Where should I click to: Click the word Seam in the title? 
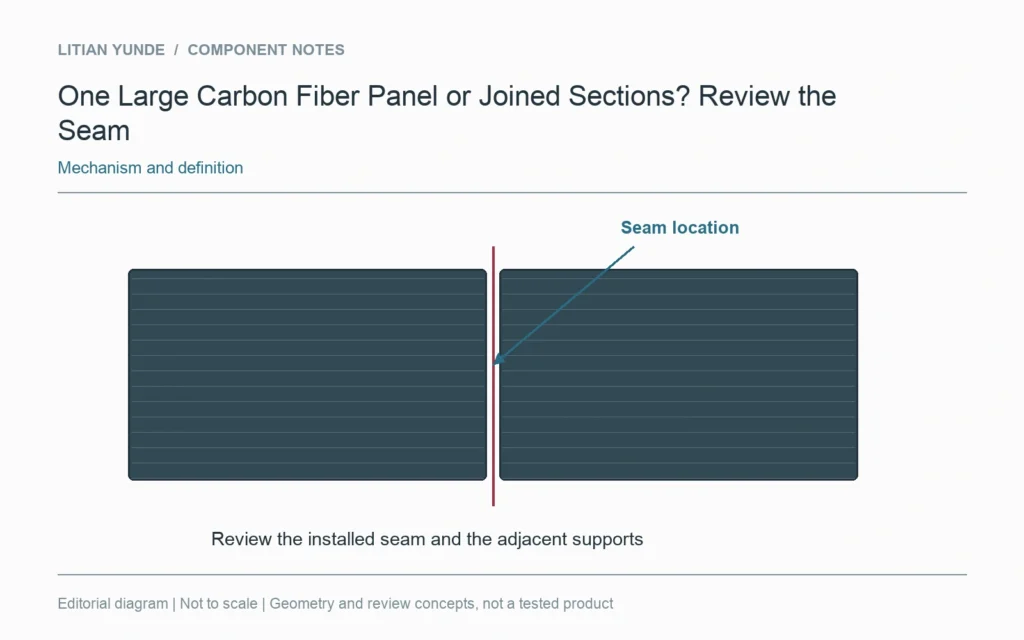pos(93,131)
